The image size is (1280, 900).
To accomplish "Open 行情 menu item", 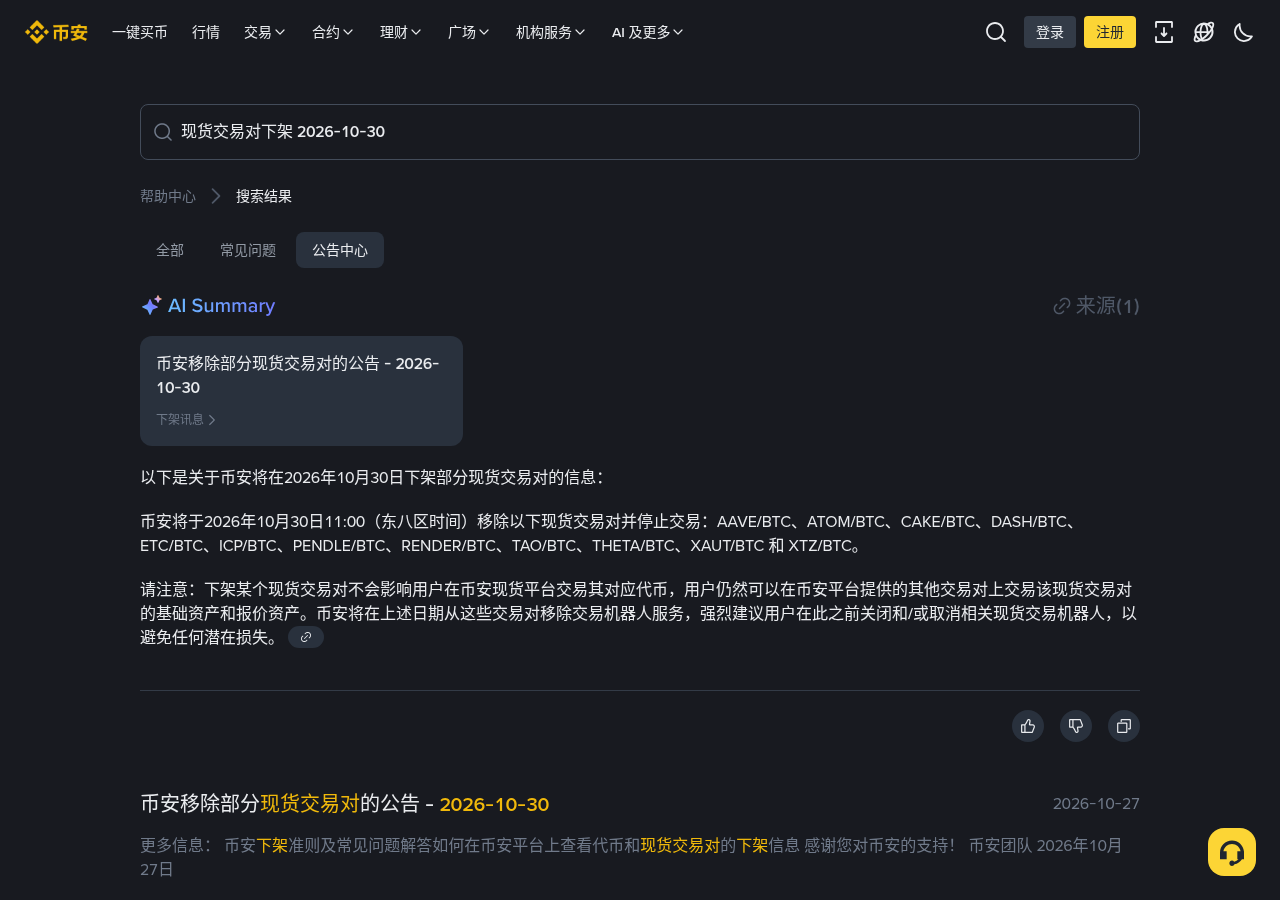I will (206, 32).
